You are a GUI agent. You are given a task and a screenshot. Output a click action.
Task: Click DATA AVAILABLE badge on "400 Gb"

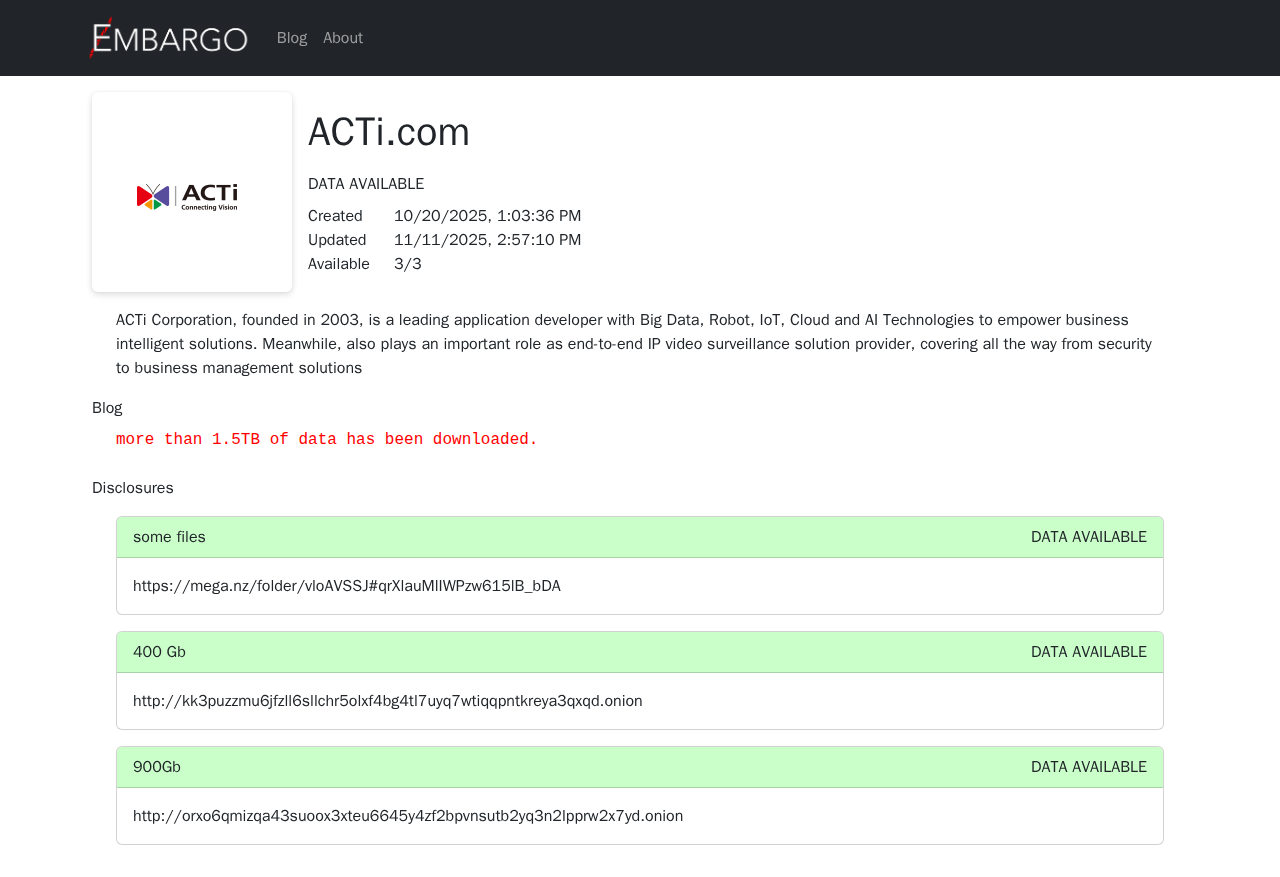click(x=1088, y=652)
